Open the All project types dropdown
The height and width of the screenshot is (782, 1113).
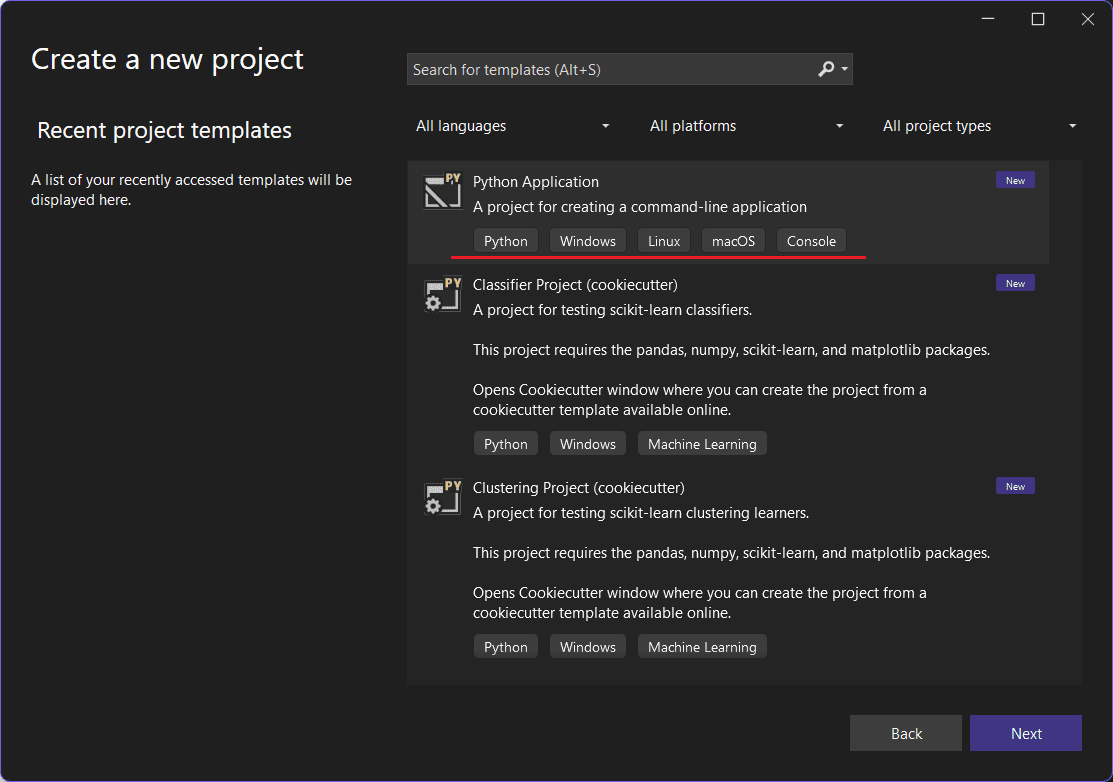pos(980,126)
